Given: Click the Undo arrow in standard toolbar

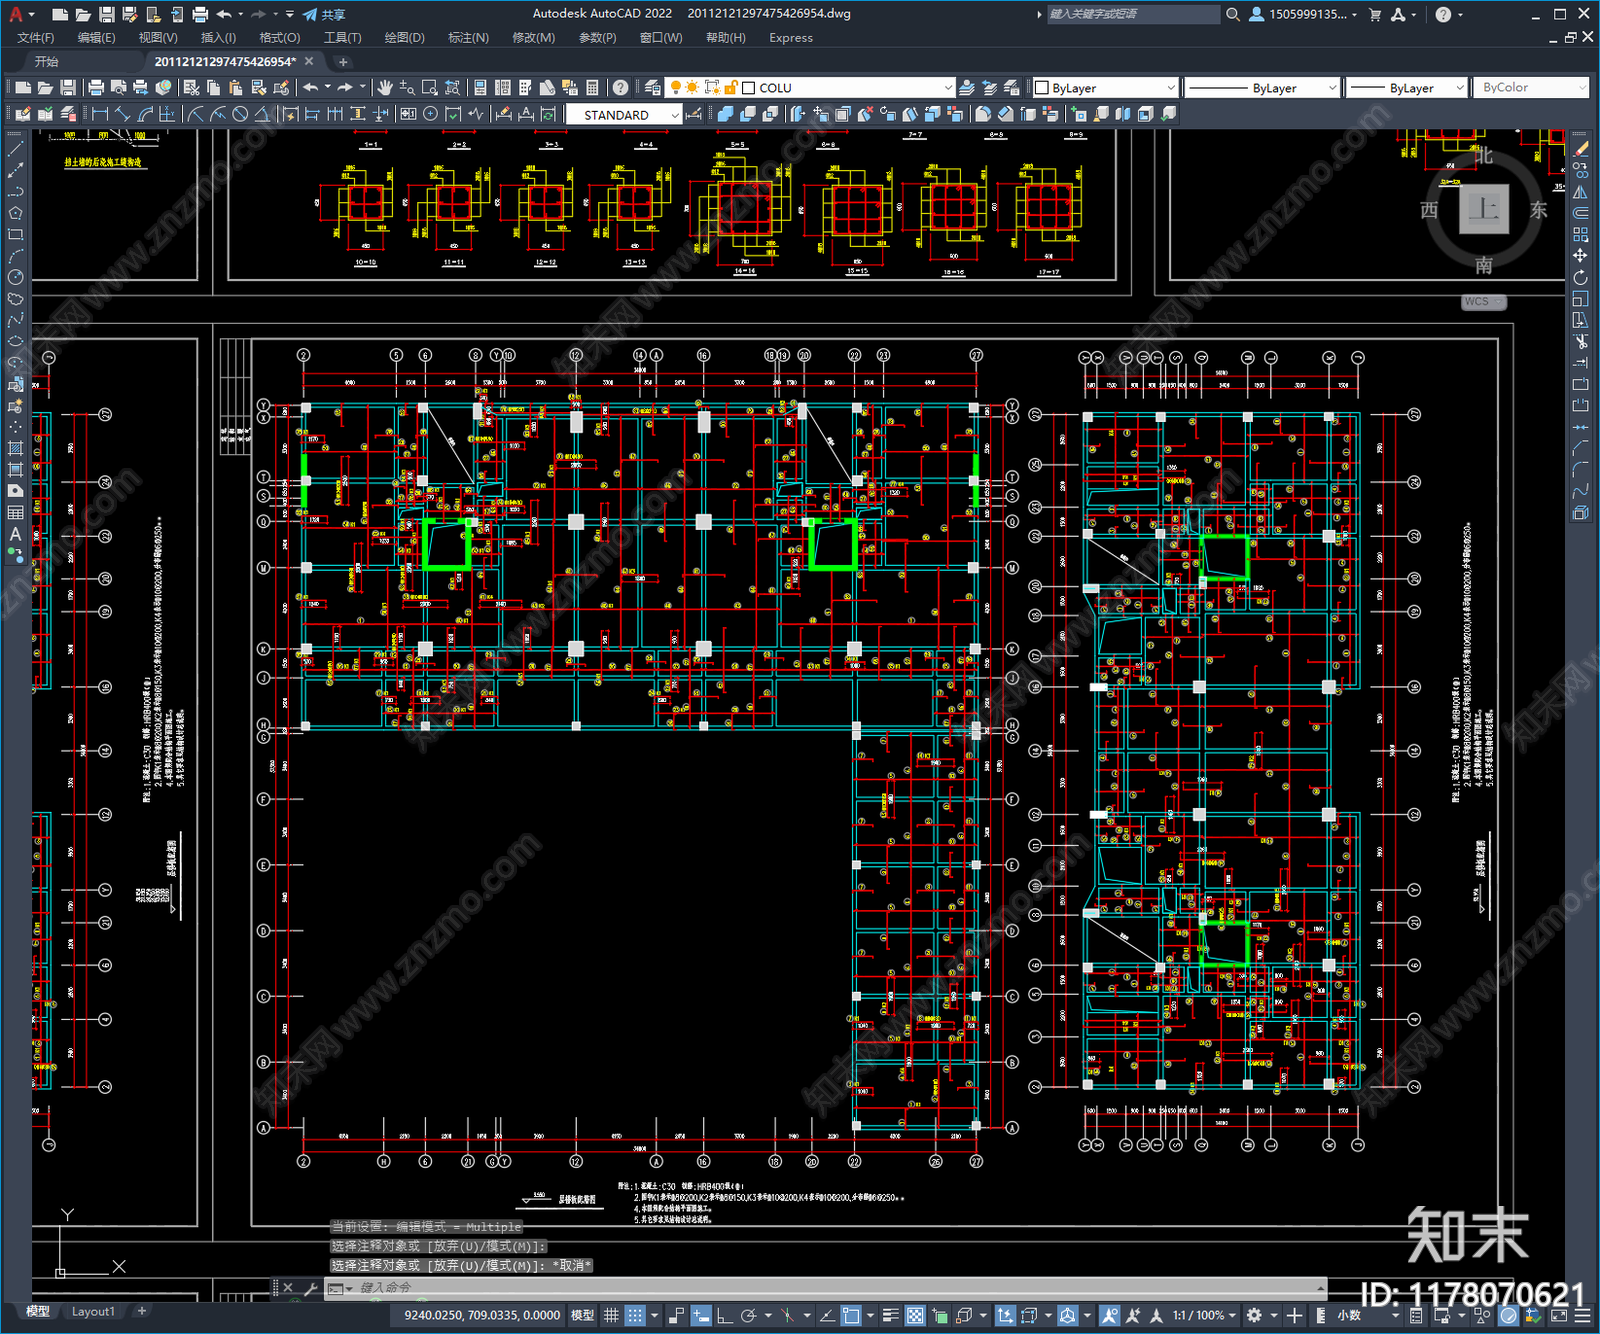Looking at the screenshot, I should coord(311,88).
